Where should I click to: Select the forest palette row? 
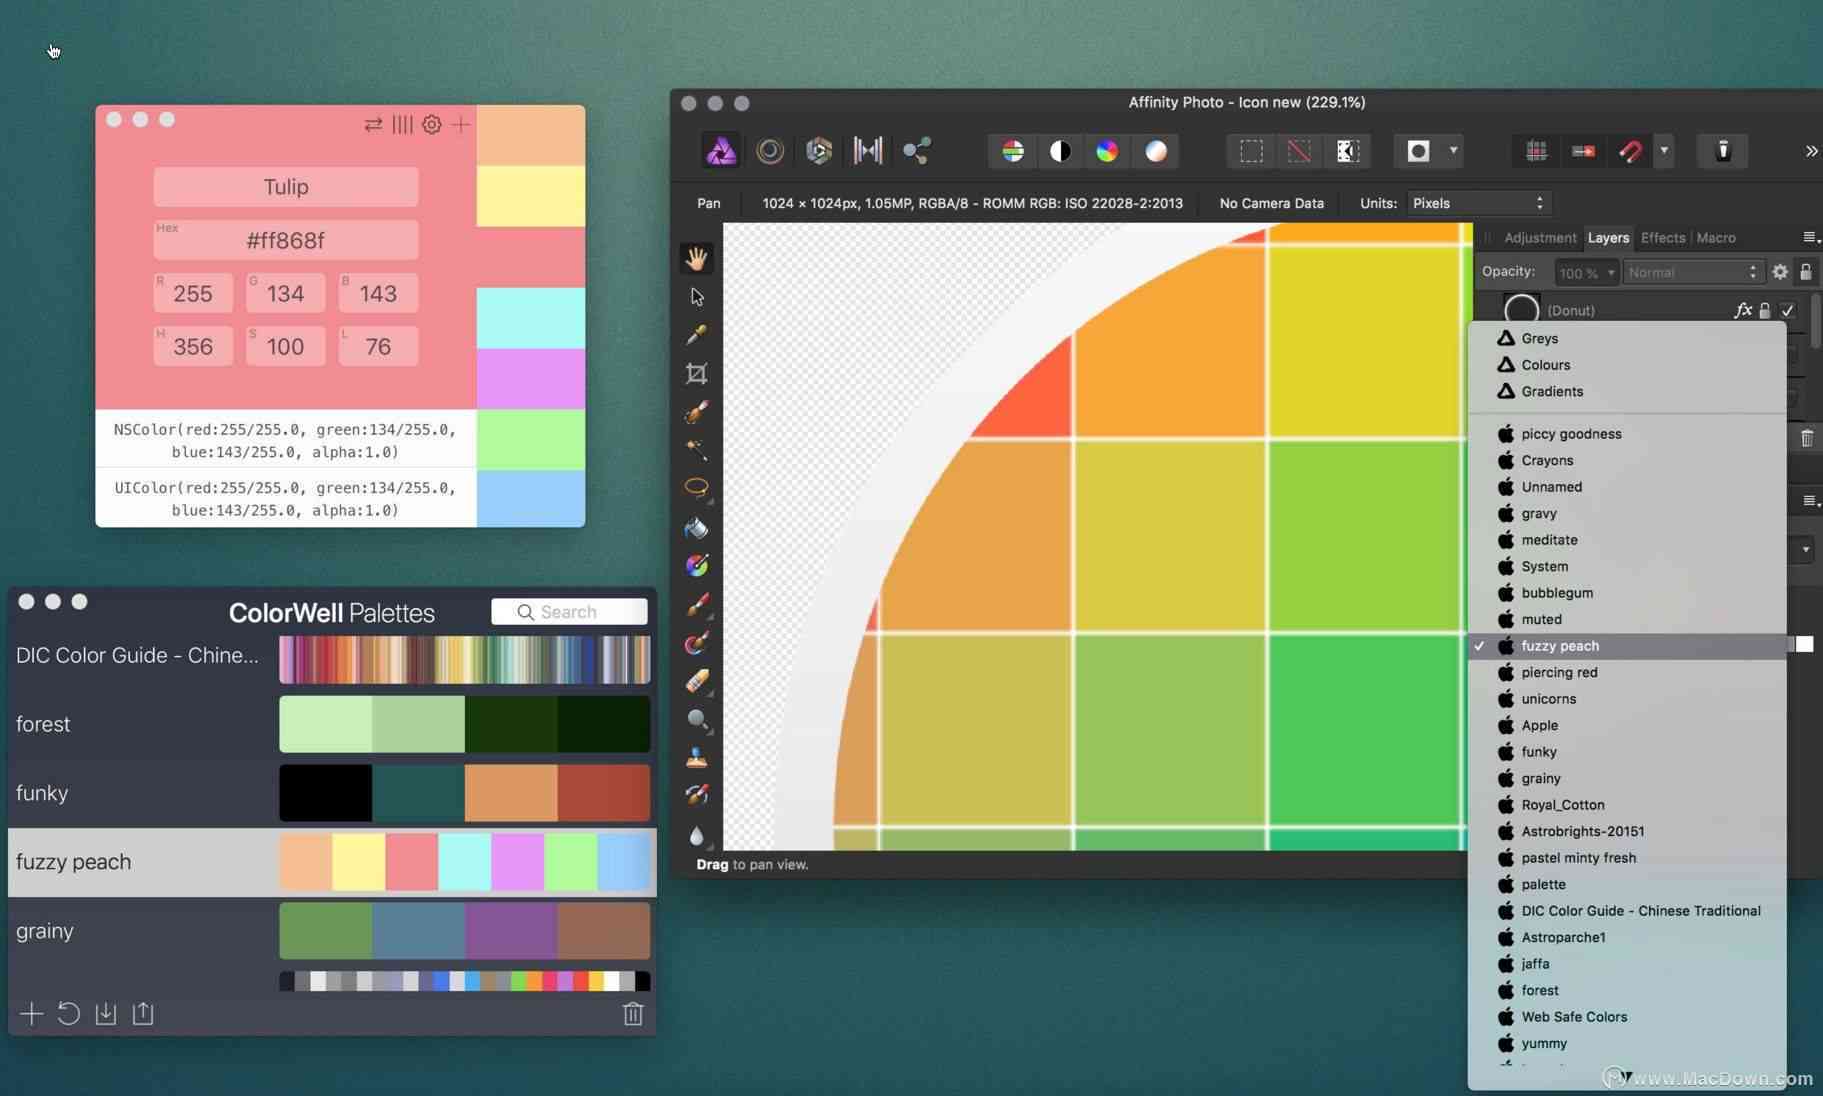coord(332,724)
